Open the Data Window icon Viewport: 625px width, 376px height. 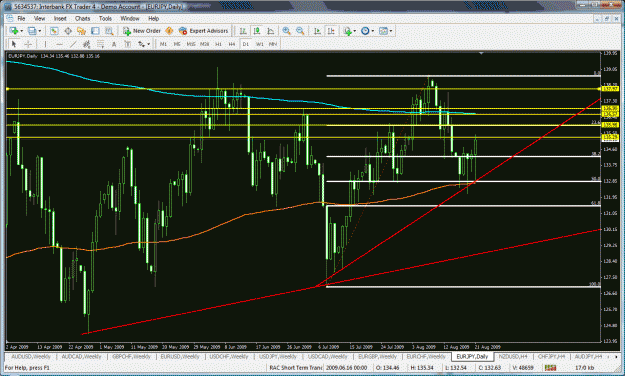coord(68,31)
